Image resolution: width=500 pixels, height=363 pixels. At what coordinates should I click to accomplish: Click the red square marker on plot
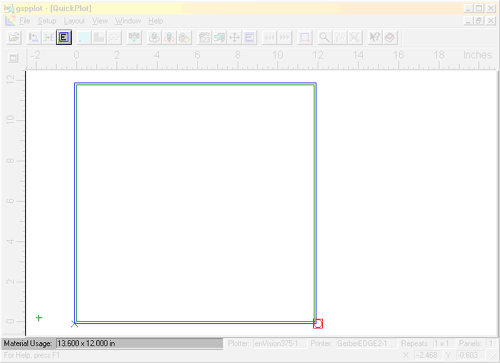(x=318, y=324)
